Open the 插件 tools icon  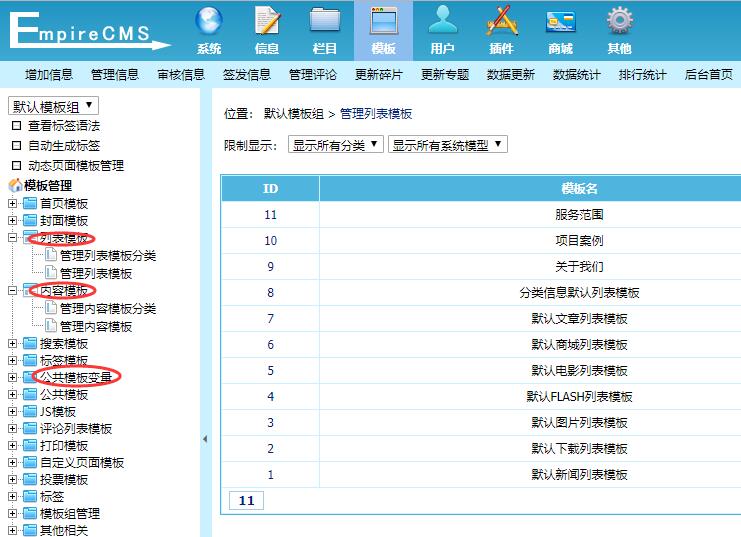coord(502,21)
